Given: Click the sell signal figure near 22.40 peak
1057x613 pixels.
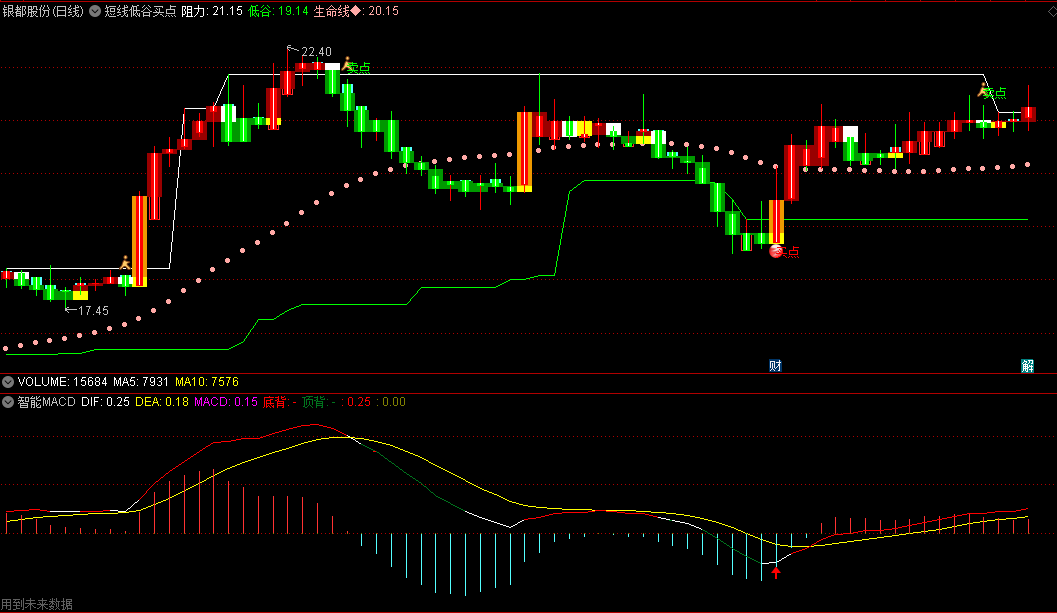Looking at the screenshot, I should (347, 64).
